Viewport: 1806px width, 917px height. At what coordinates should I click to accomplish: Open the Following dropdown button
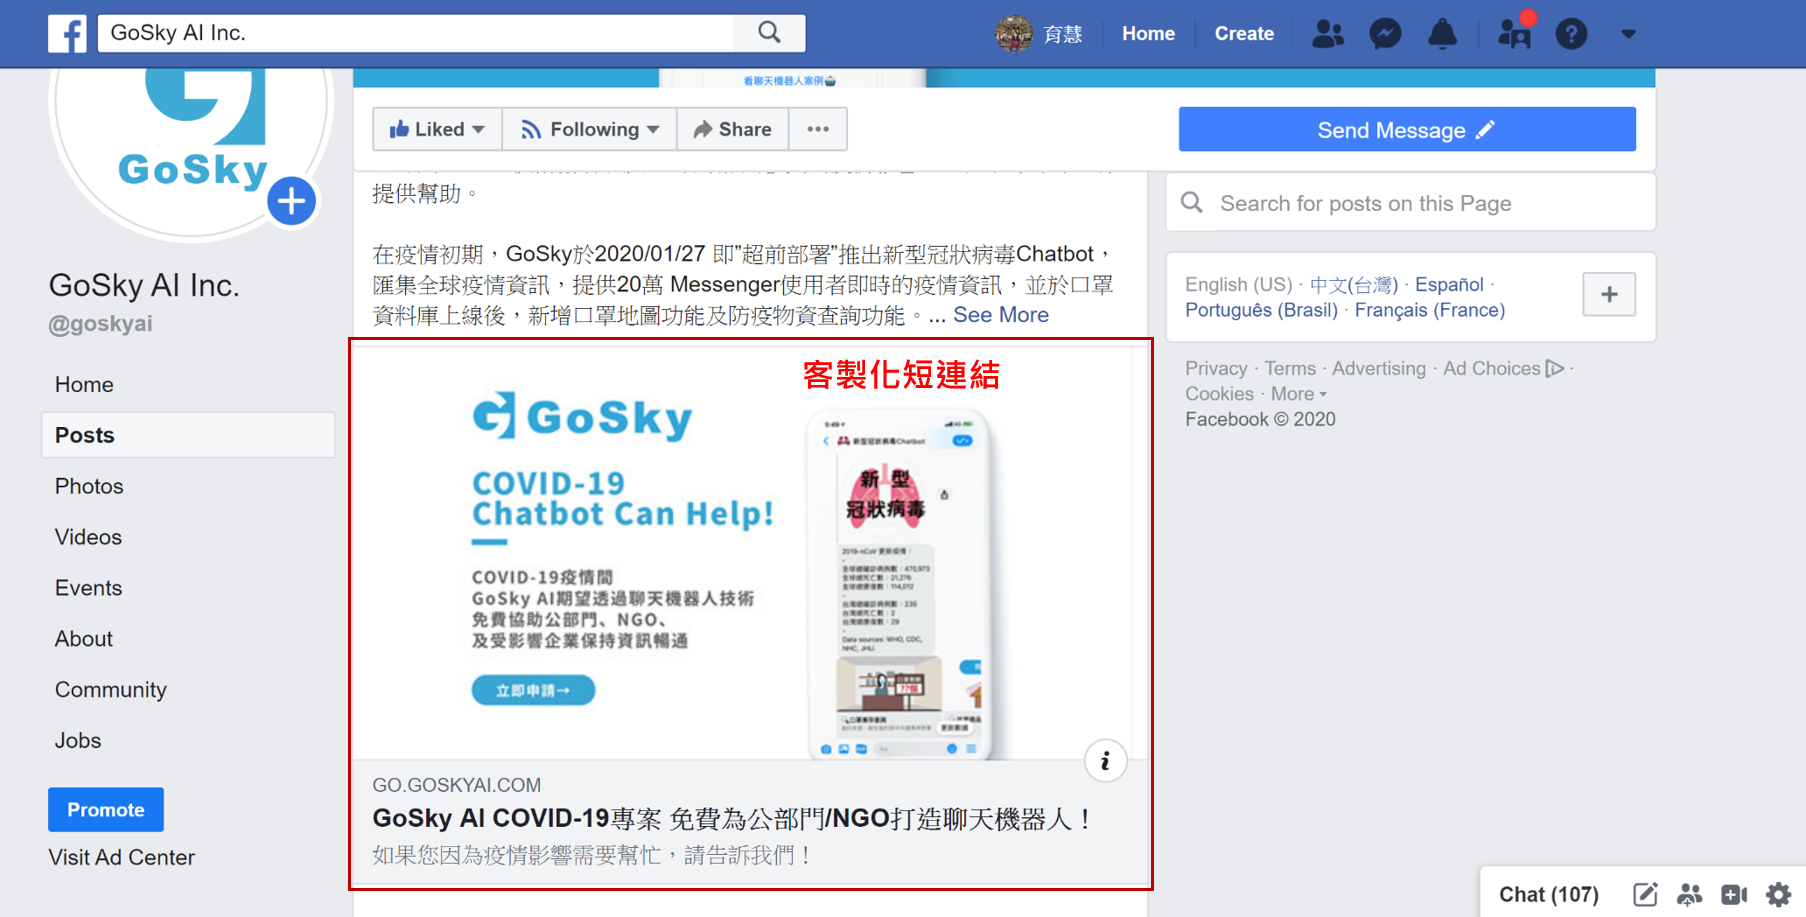[x=590, y=129]
